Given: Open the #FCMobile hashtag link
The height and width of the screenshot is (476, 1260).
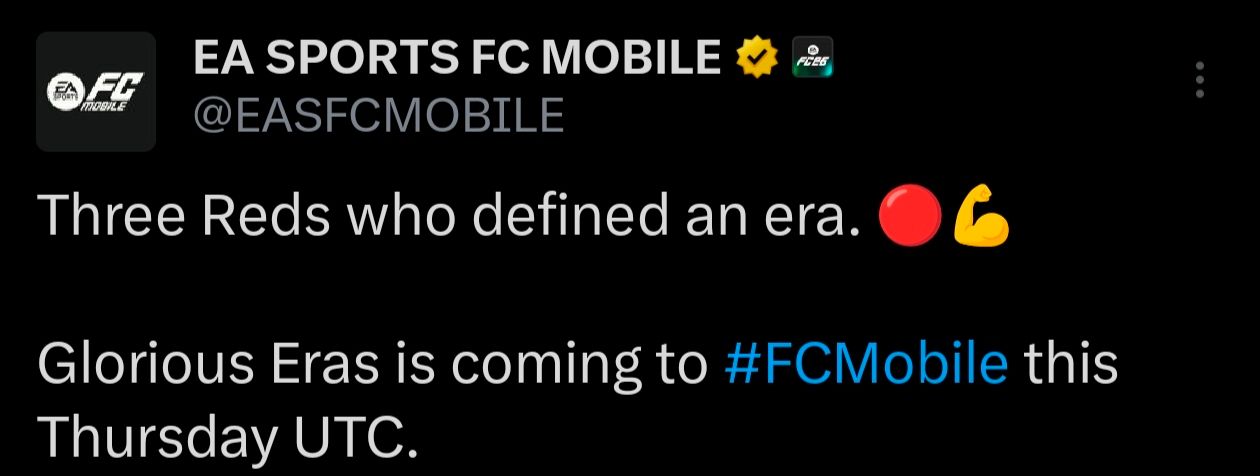Looking at the screenshot, I should (x=864, y=366).
